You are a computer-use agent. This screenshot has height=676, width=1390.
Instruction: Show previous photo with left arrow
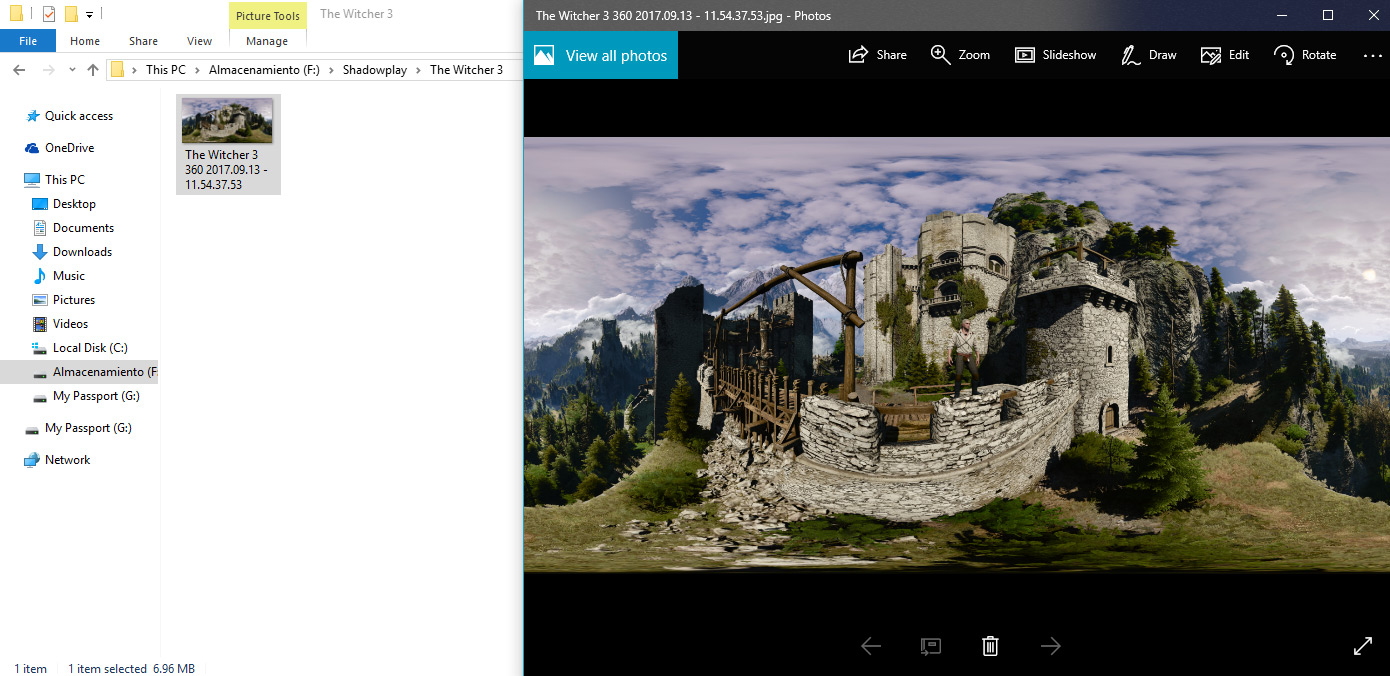(x=871, y=646)
